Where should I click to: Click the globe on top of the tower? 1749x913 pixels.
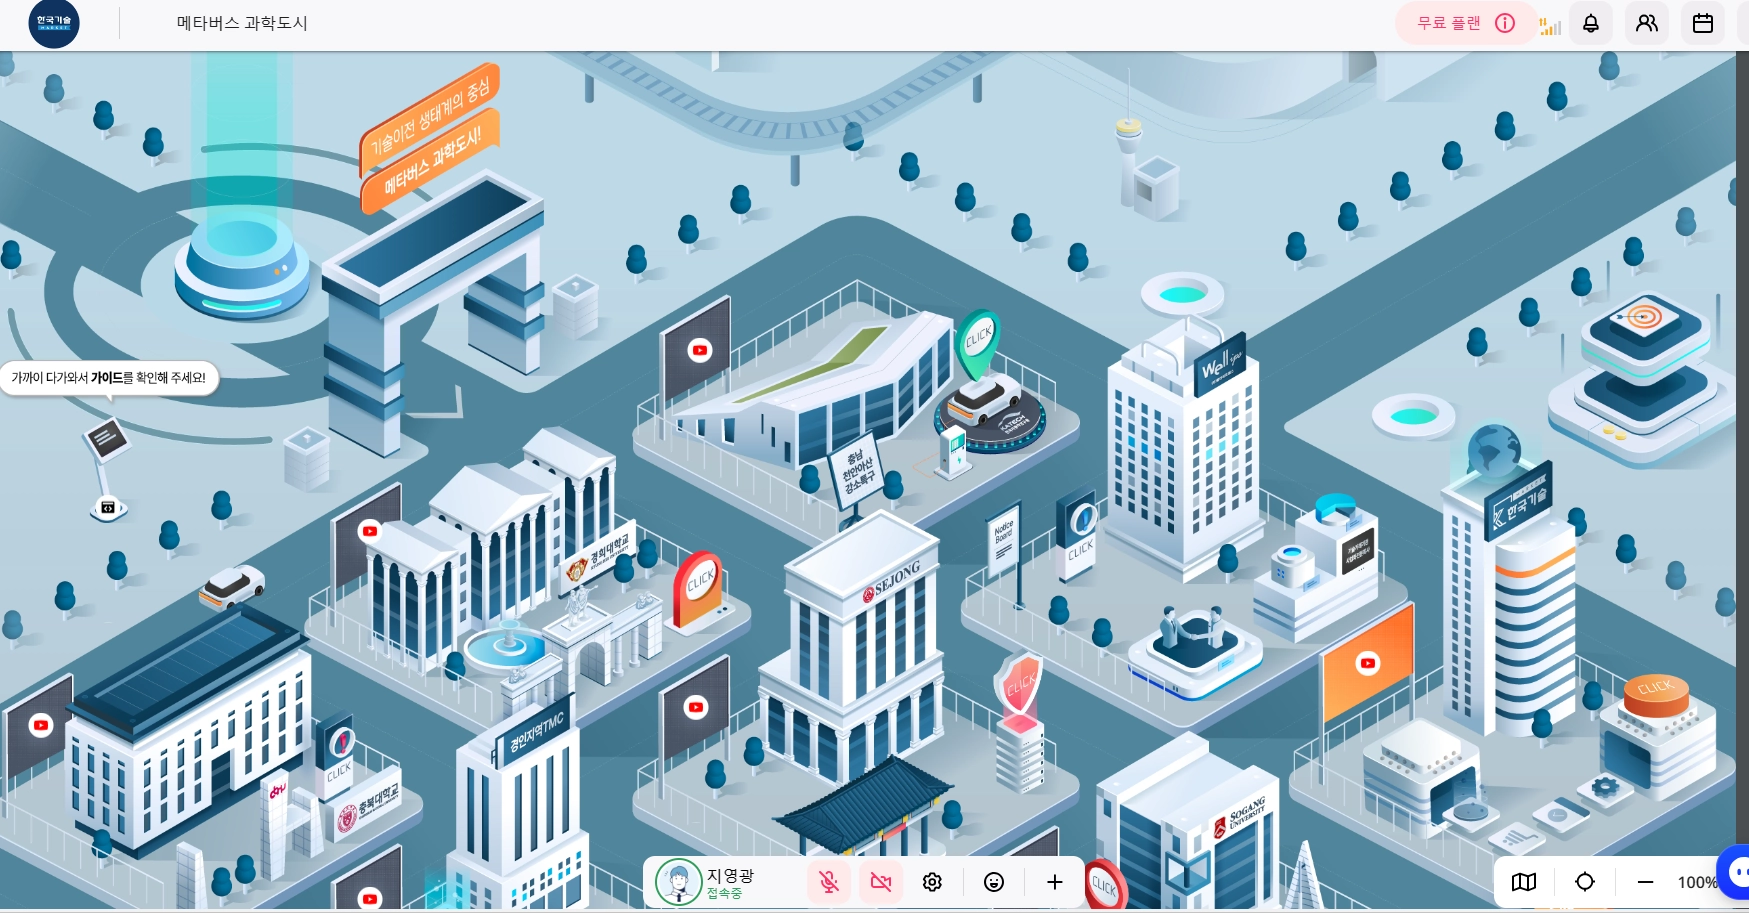(1494, 449)
